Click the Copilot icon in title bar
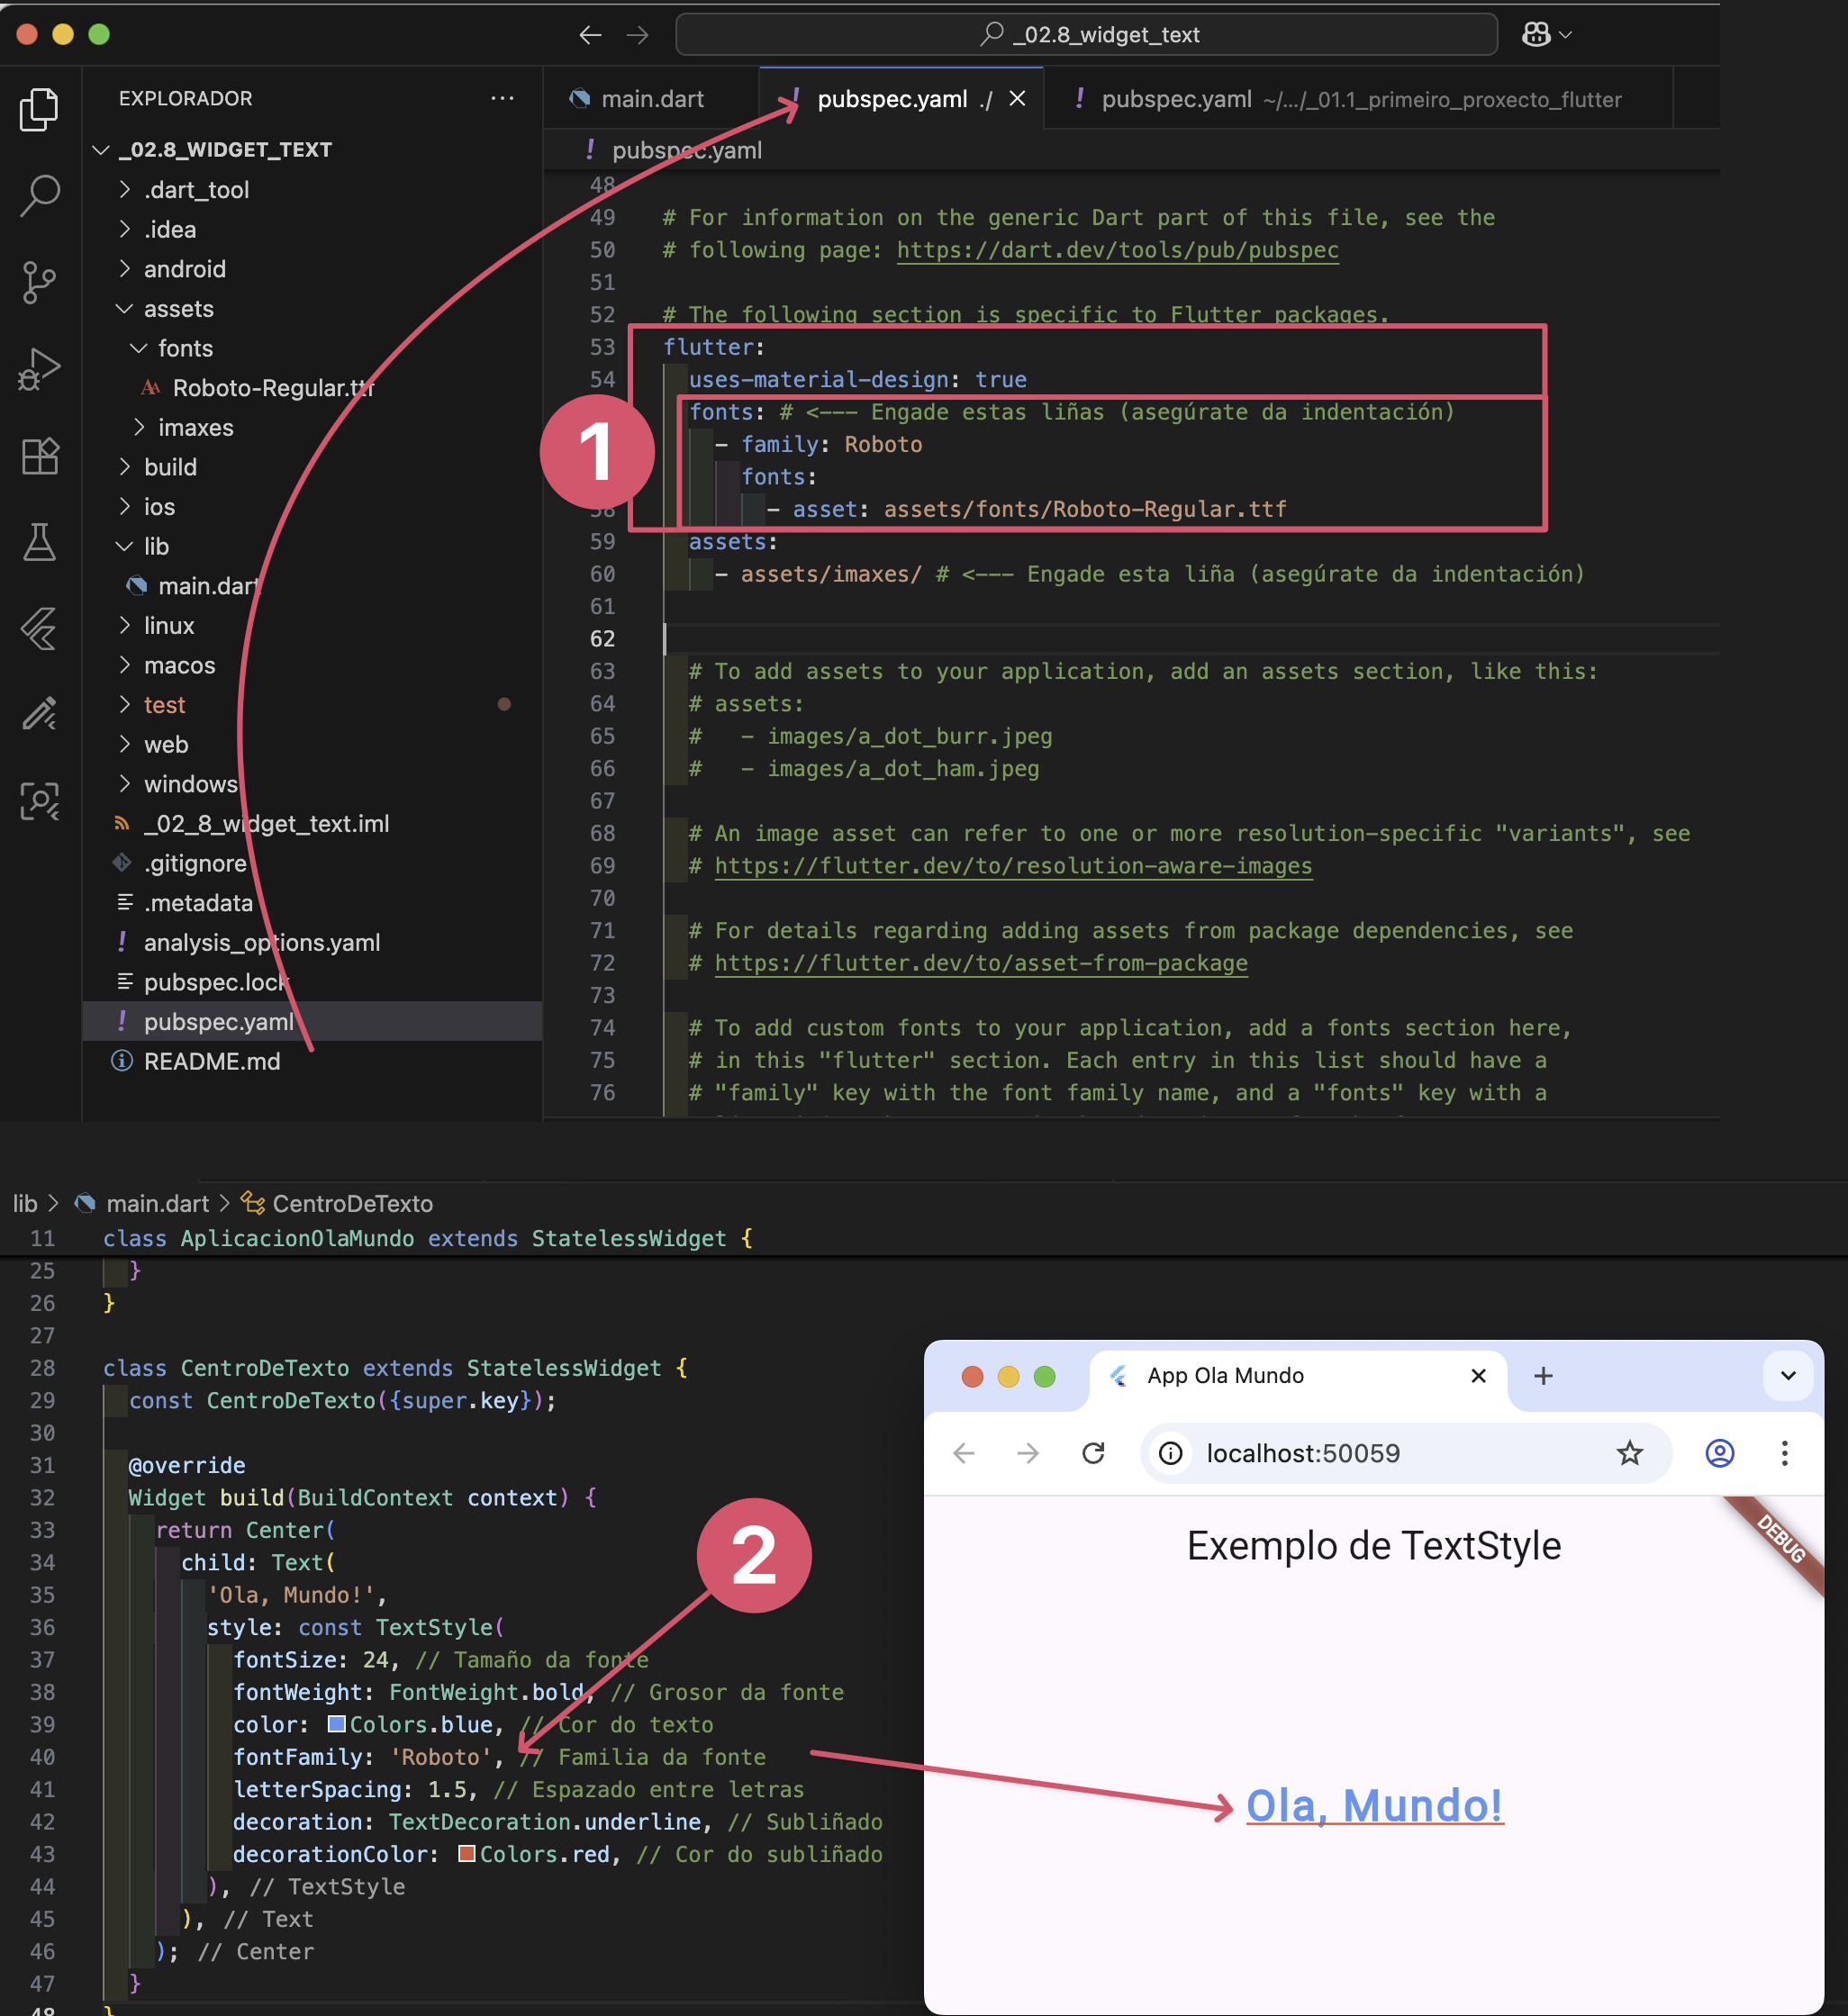 point(1536,35)
